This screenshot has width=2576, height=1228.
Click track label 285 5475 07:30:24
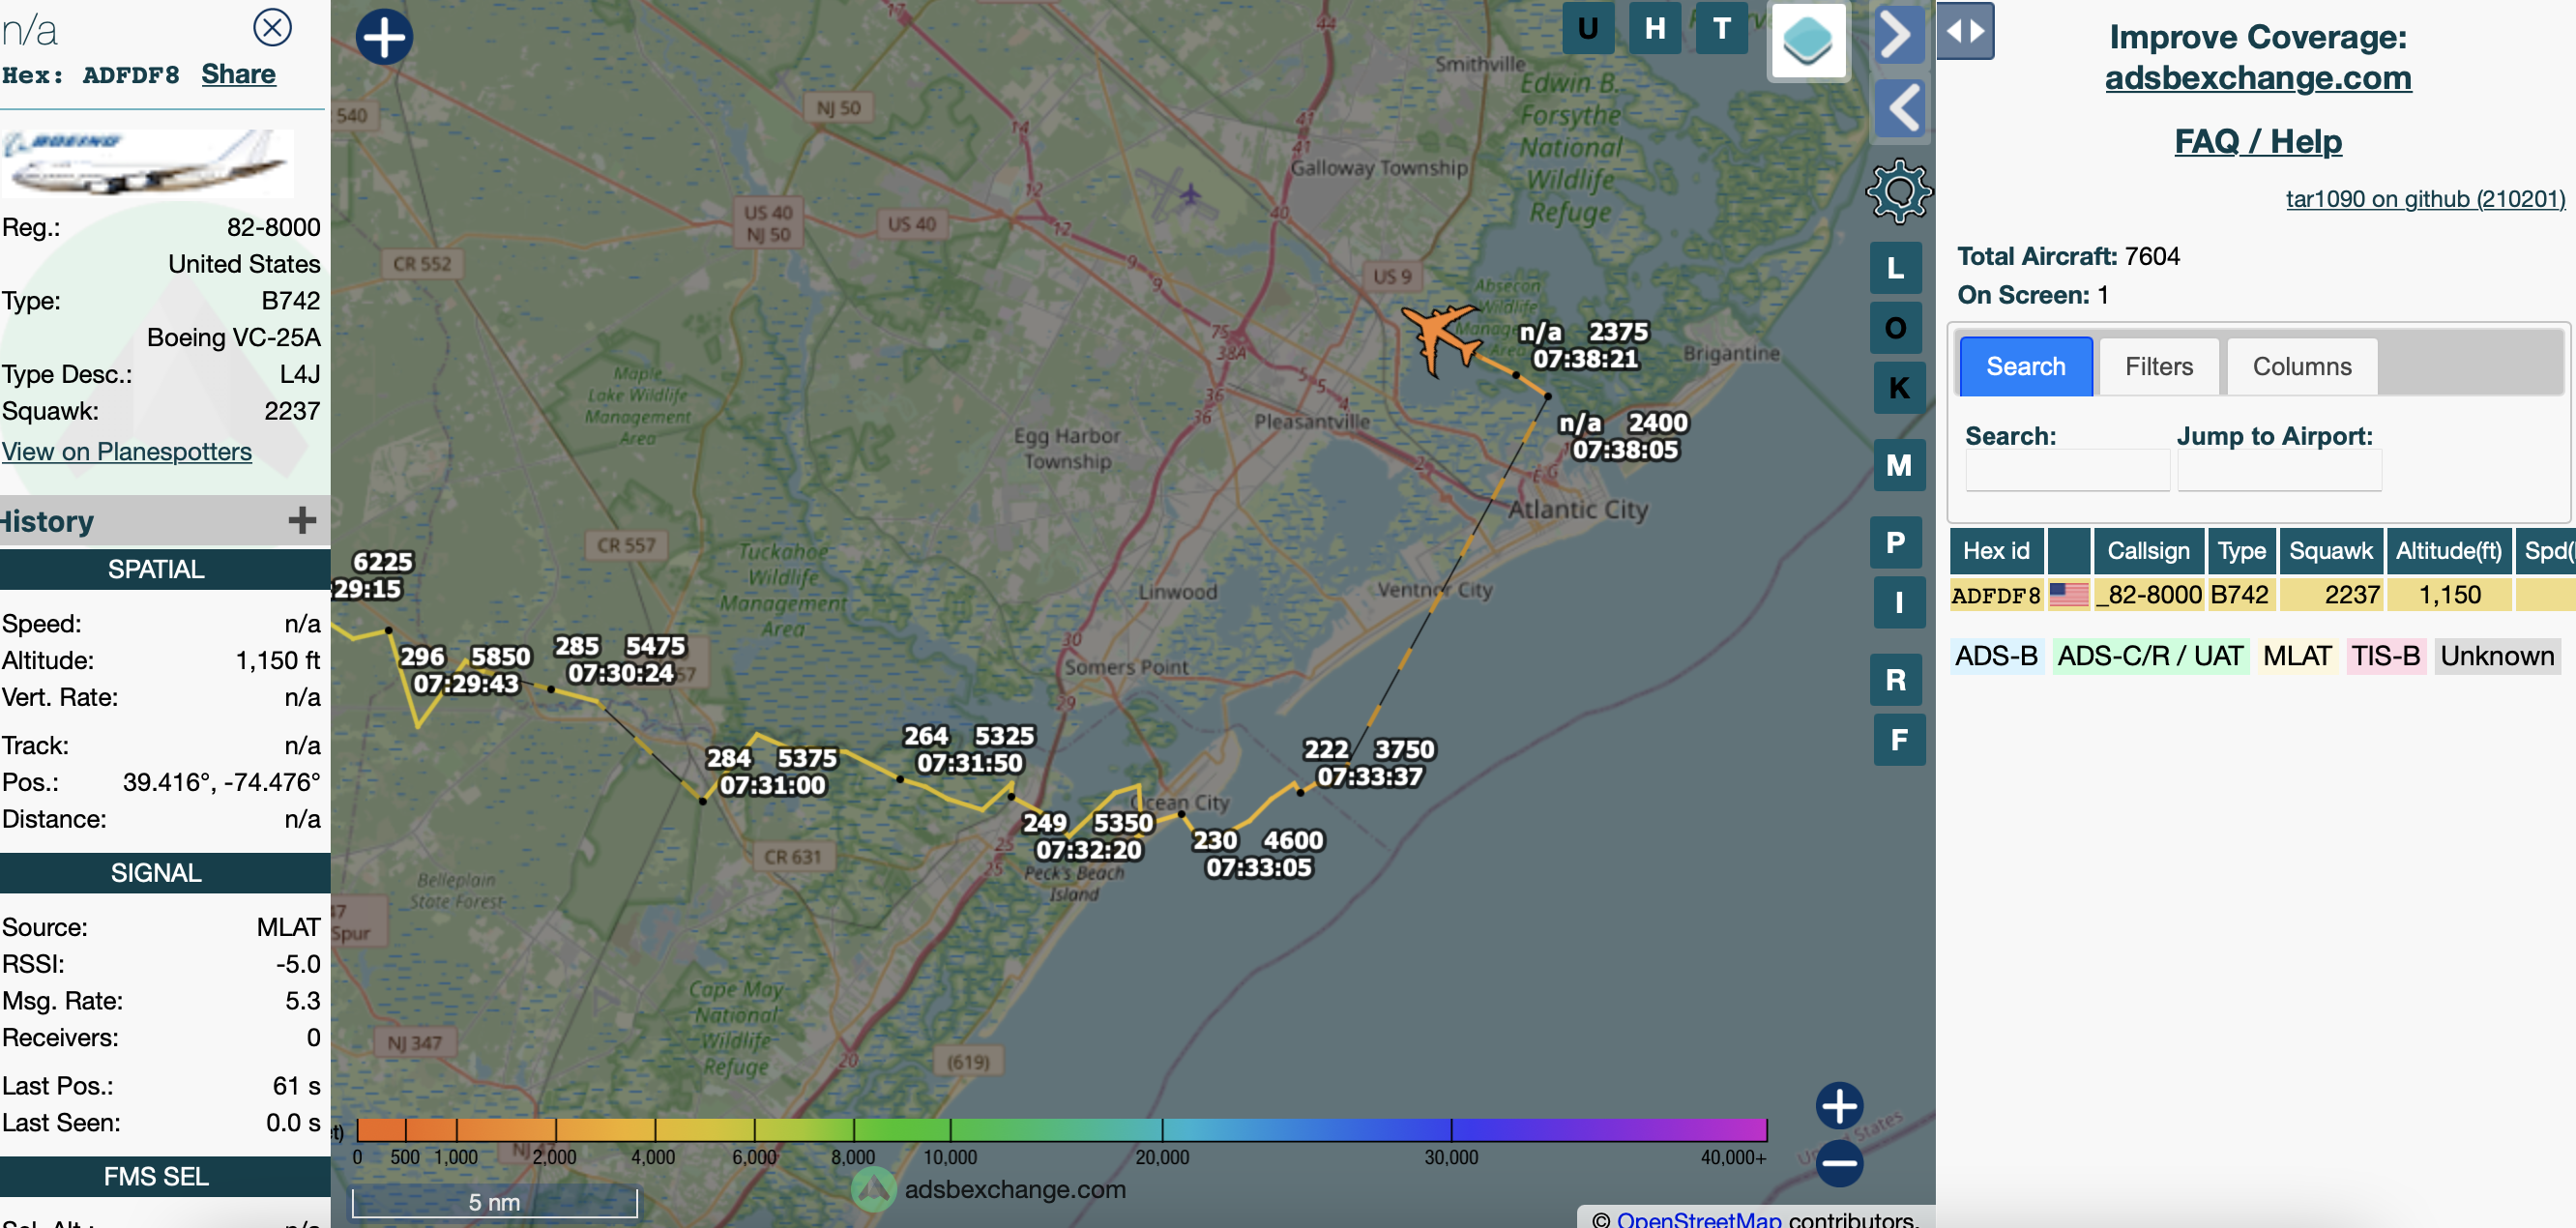pos(620,660)
